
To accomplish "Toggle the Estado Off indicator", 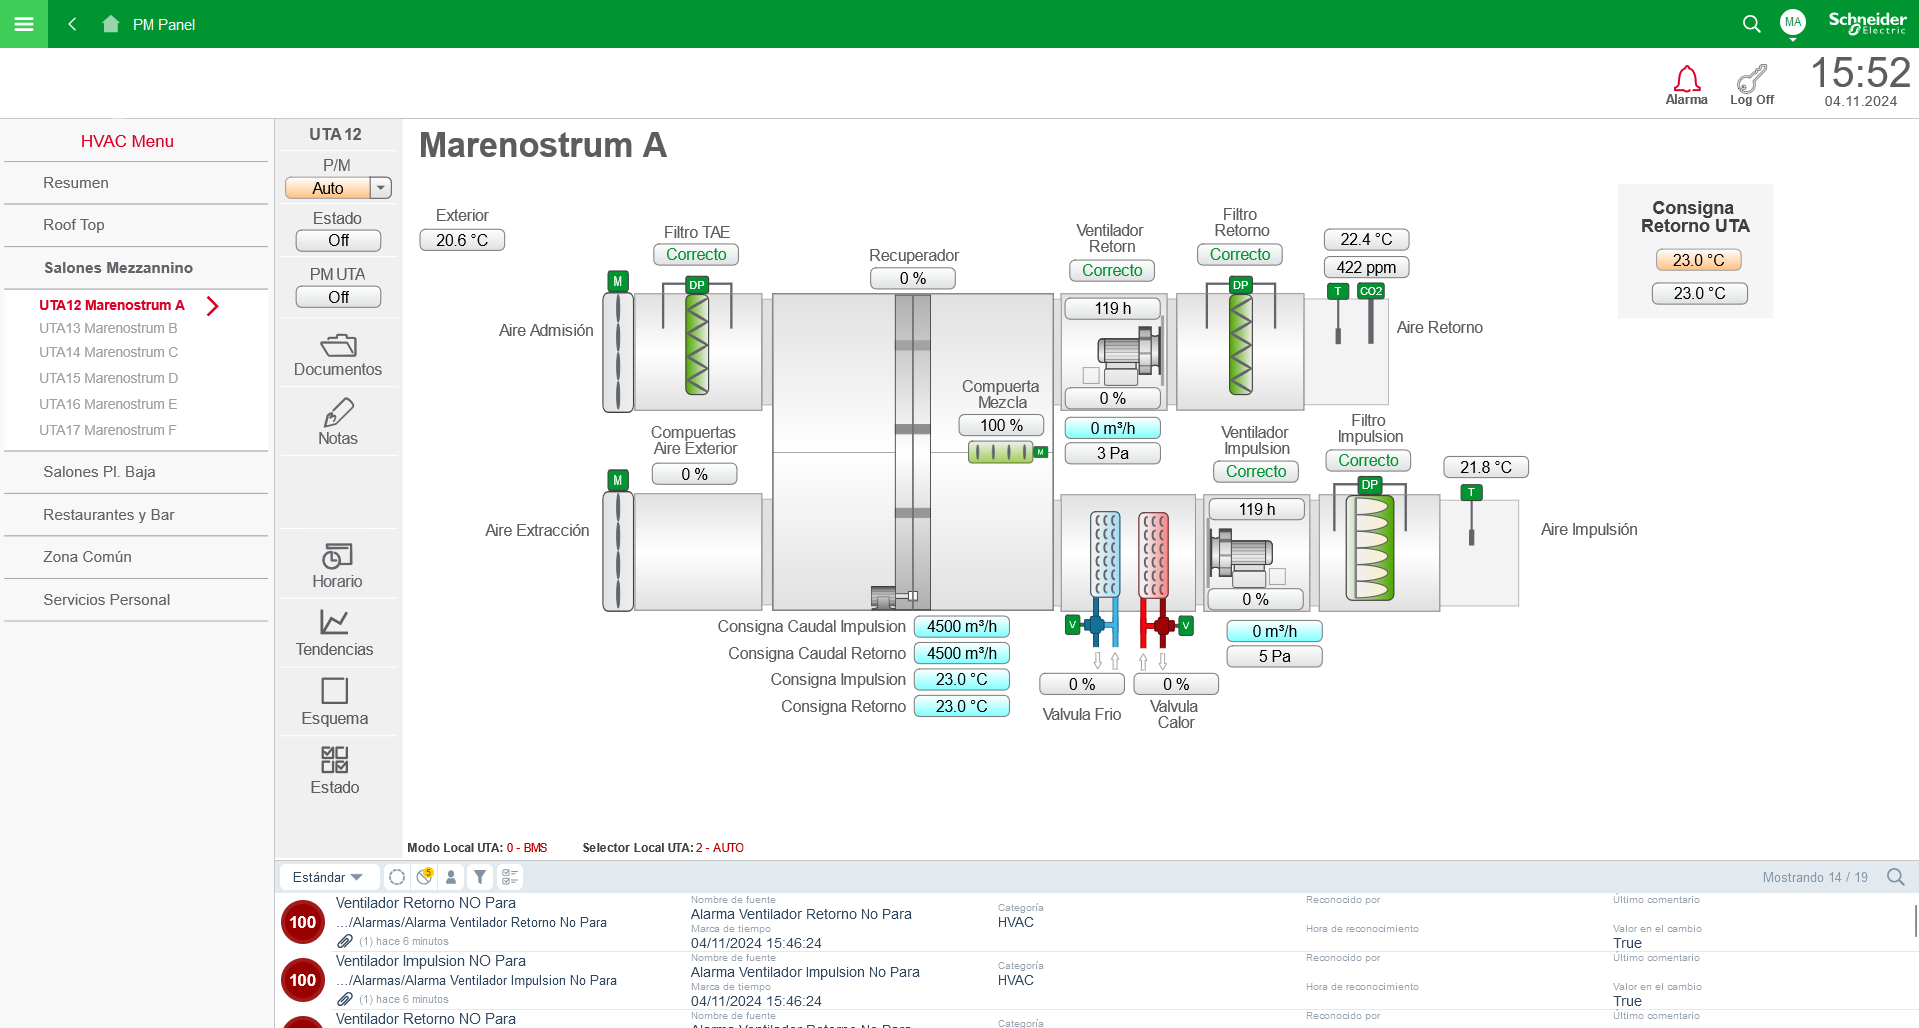I will pos(338,241).
